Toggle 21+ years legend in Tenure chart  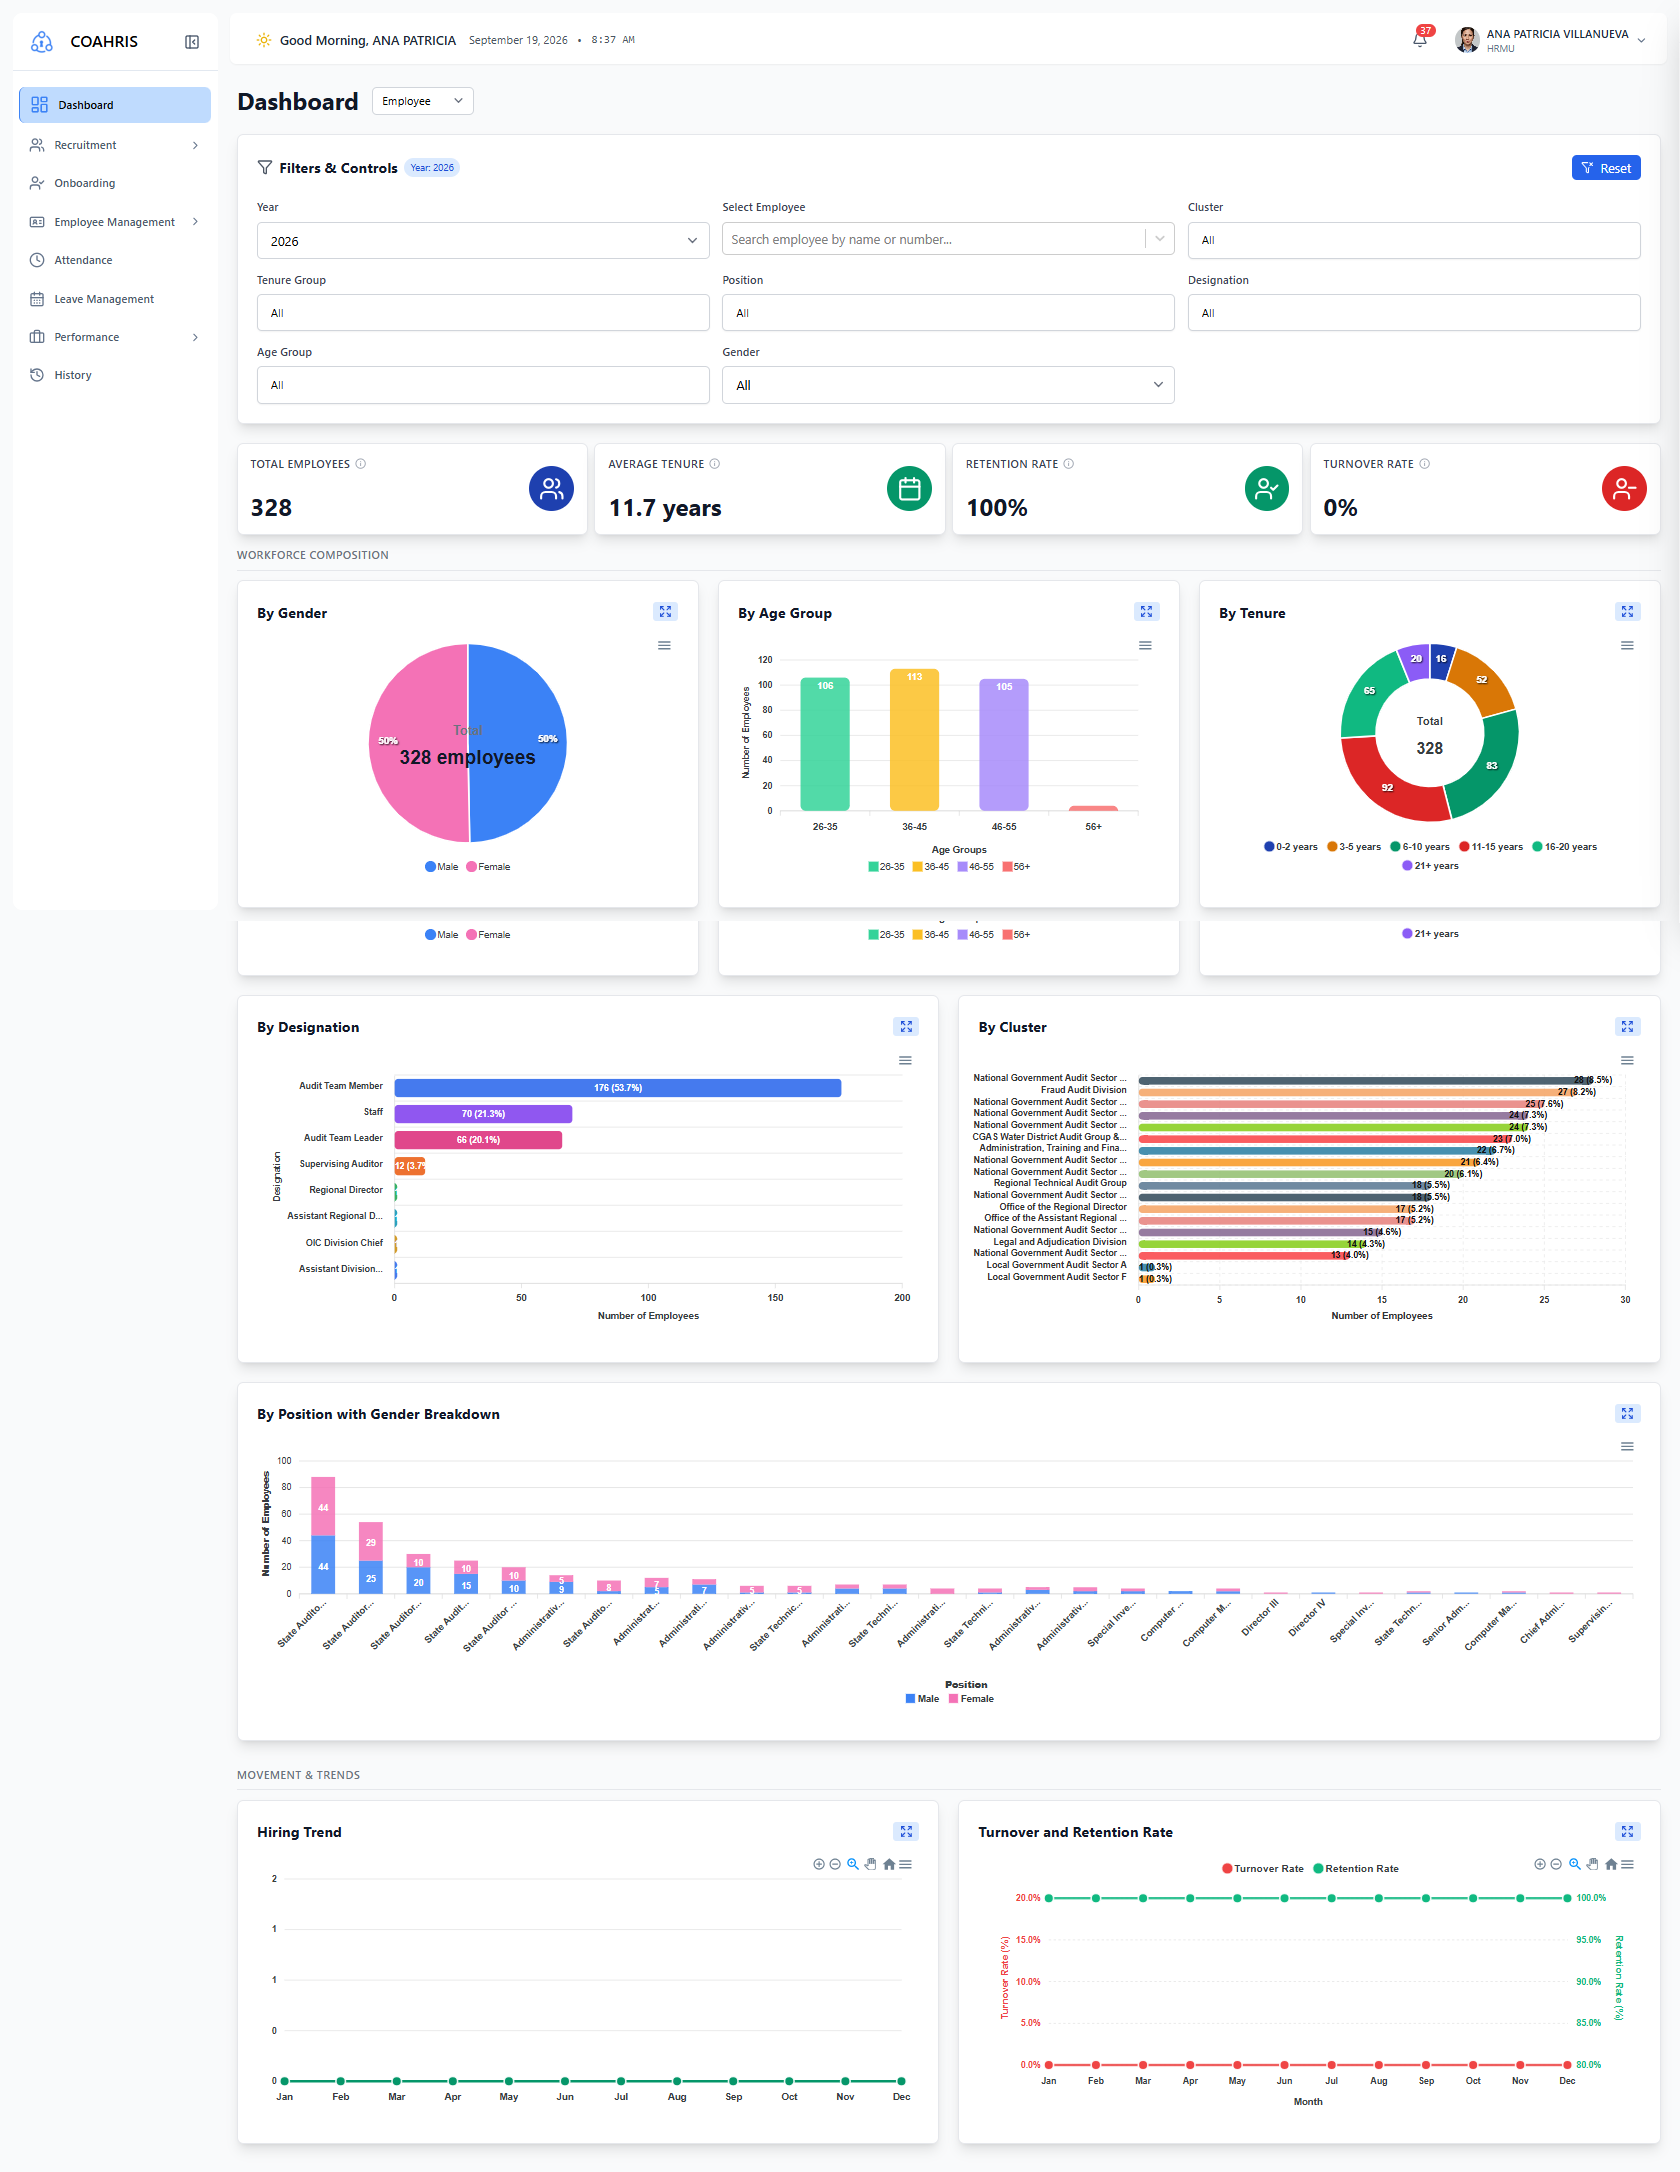(1430, 866)
